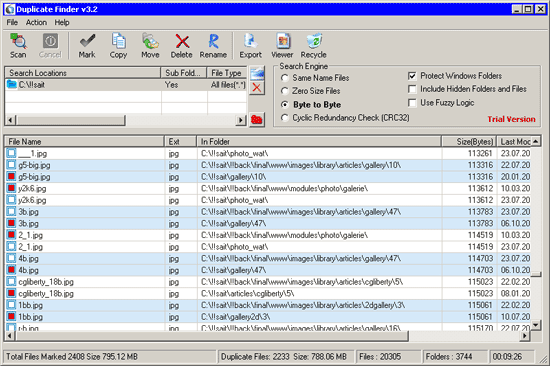Open the Help menu
This screenshot has height=366, width=550.
[x=62, y=22]
